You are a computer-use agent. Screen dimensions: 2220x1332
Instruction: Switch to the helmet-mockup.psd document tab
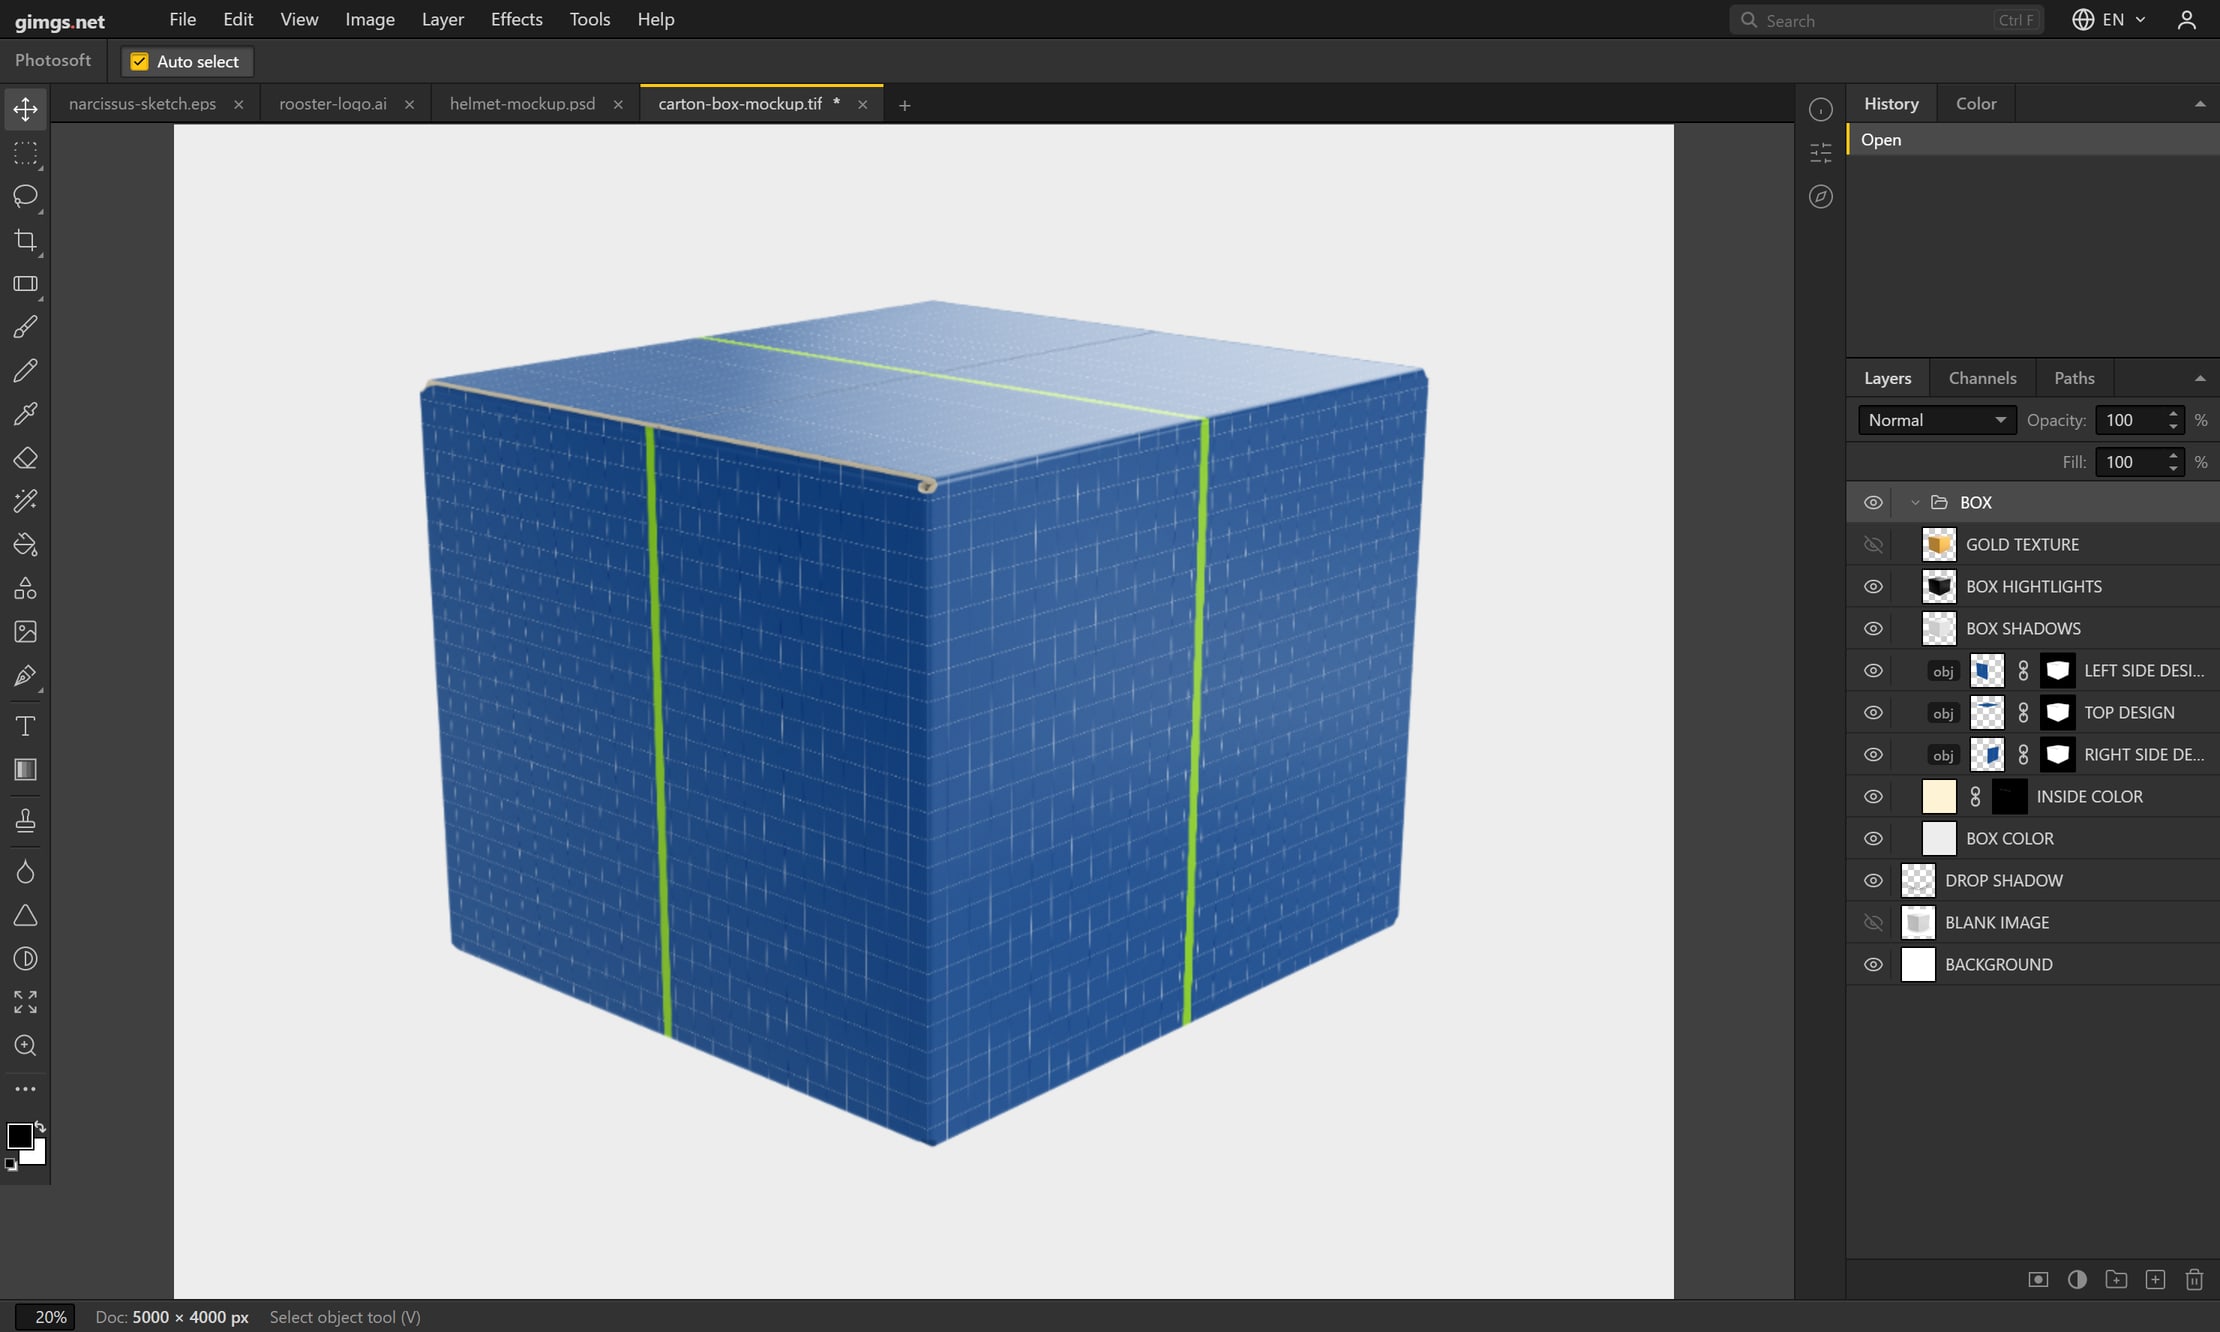(522, 104)
